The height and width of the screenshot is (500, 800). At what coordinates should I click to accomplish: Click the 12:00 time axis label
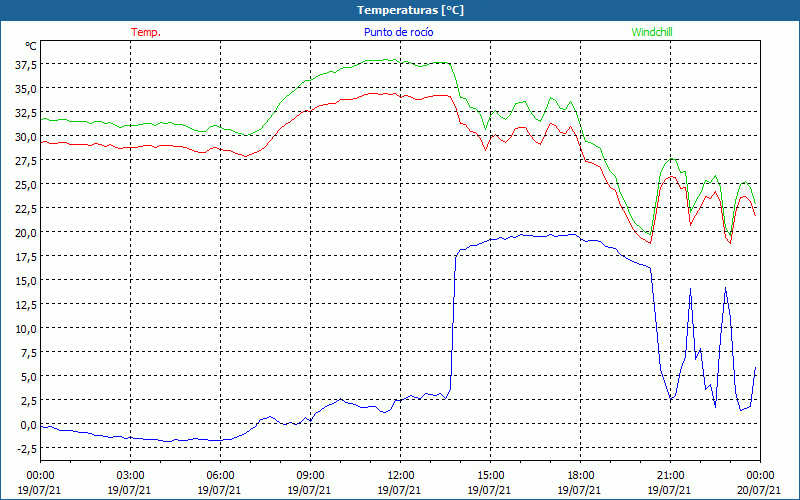point(400,476)
